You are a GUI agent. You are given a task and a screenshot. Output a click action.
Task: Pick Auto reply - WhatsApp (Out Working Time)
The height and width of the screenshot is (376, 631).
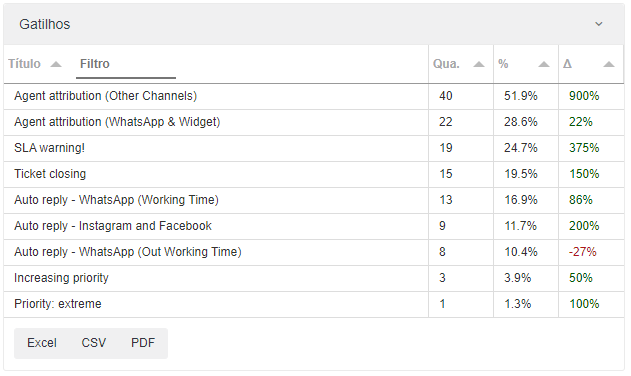tap(314, 252)
